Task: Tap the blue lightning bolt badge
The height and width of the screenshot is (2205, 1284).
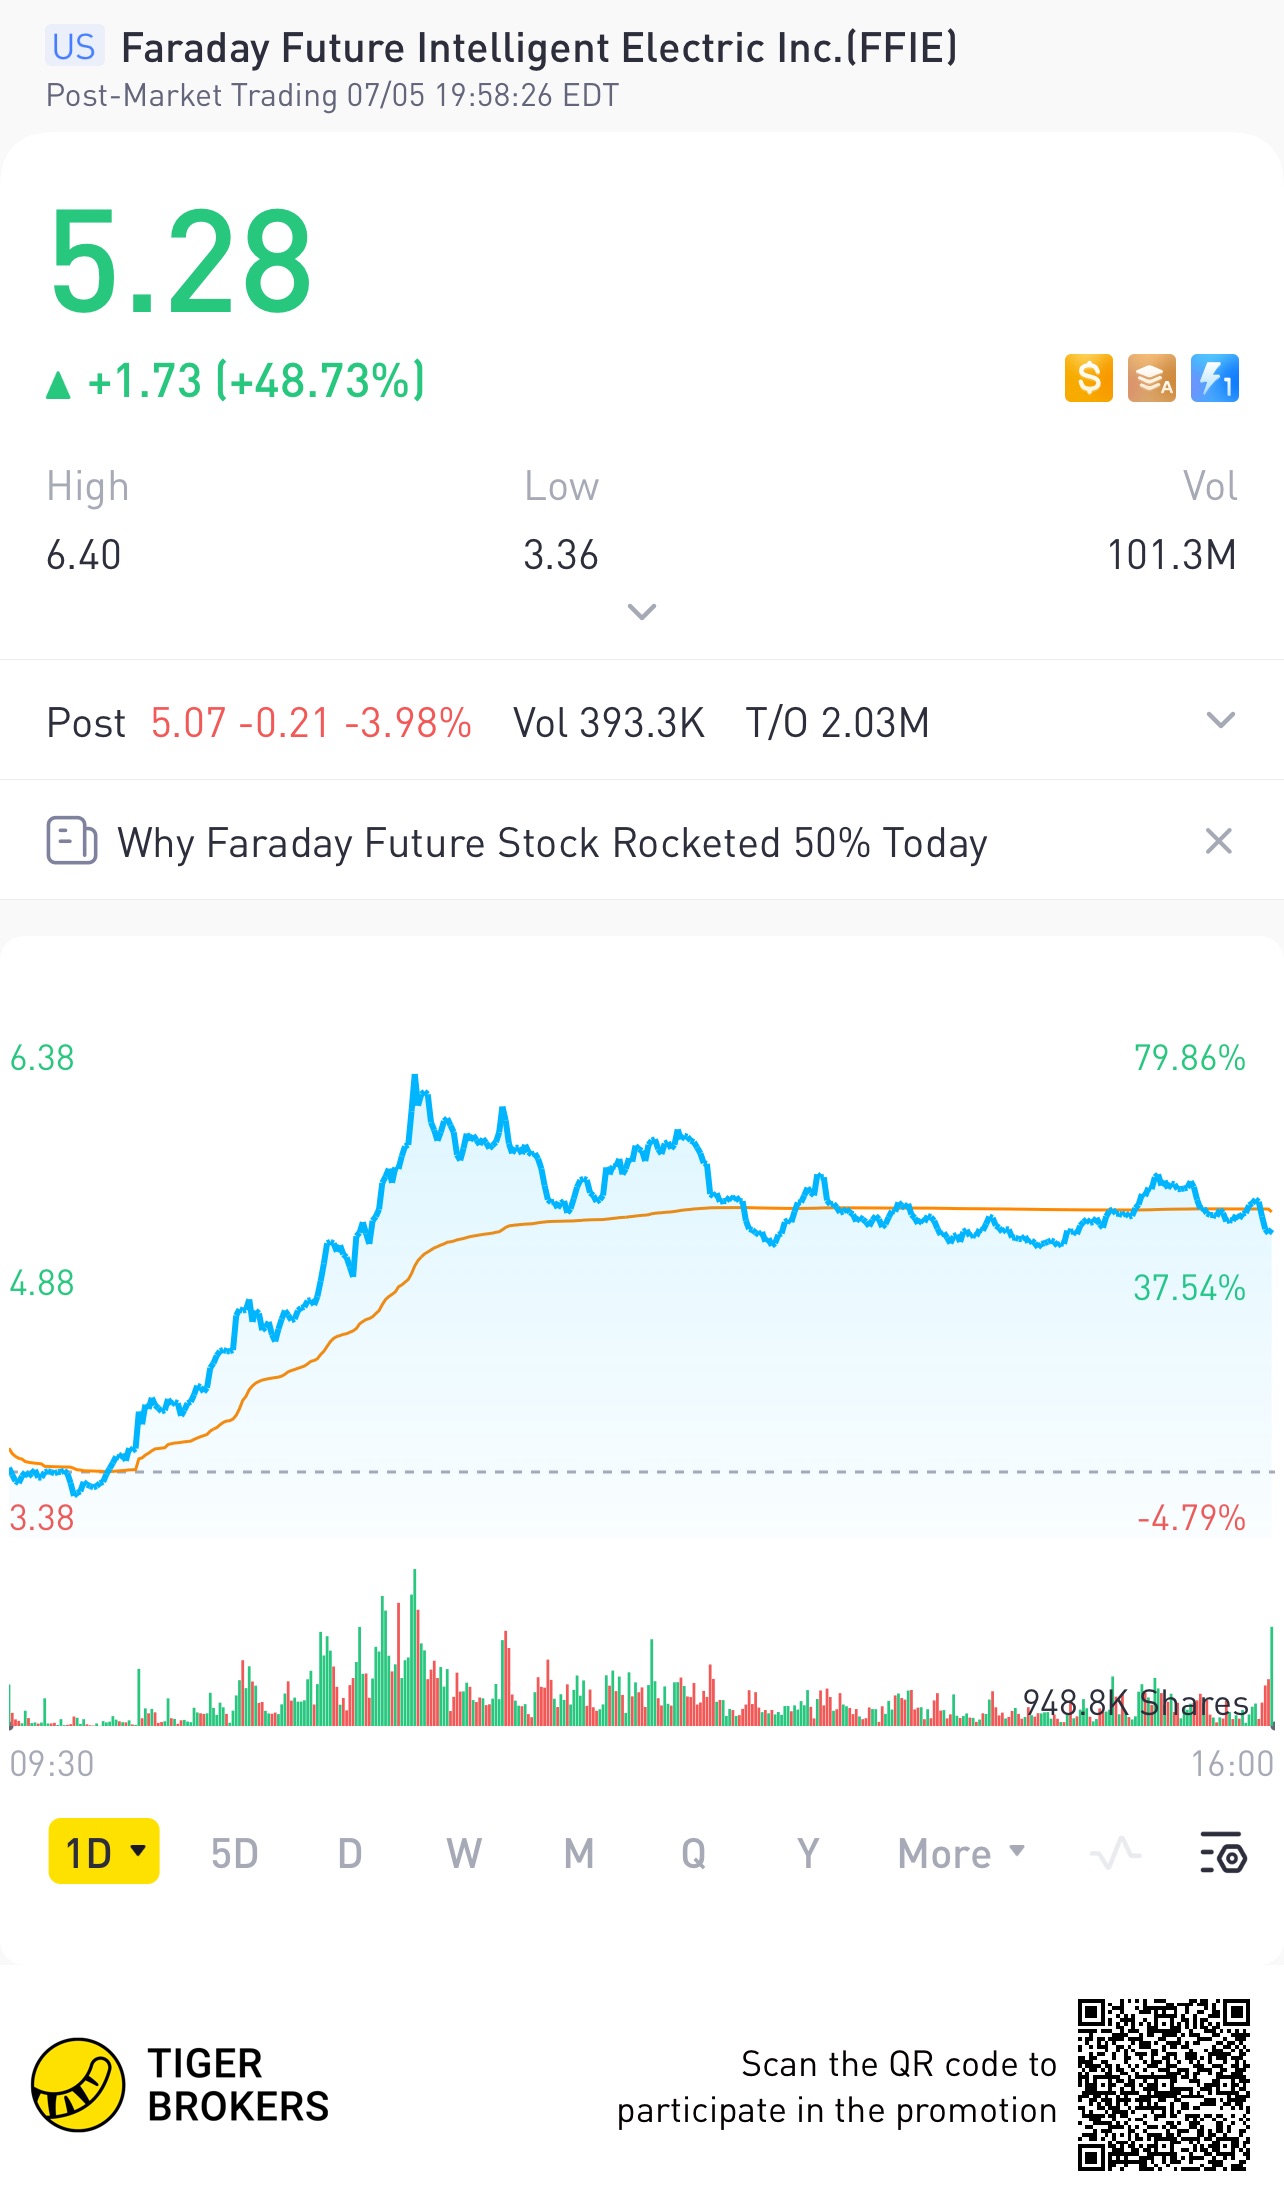Action: (1214, 379)
